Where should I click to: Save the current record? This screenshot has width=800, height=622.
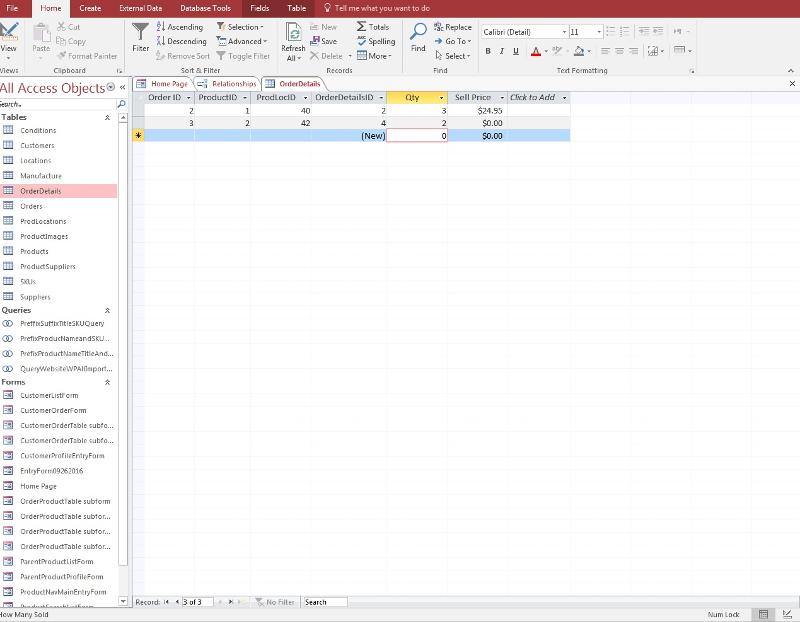click(x=323, y=41)
